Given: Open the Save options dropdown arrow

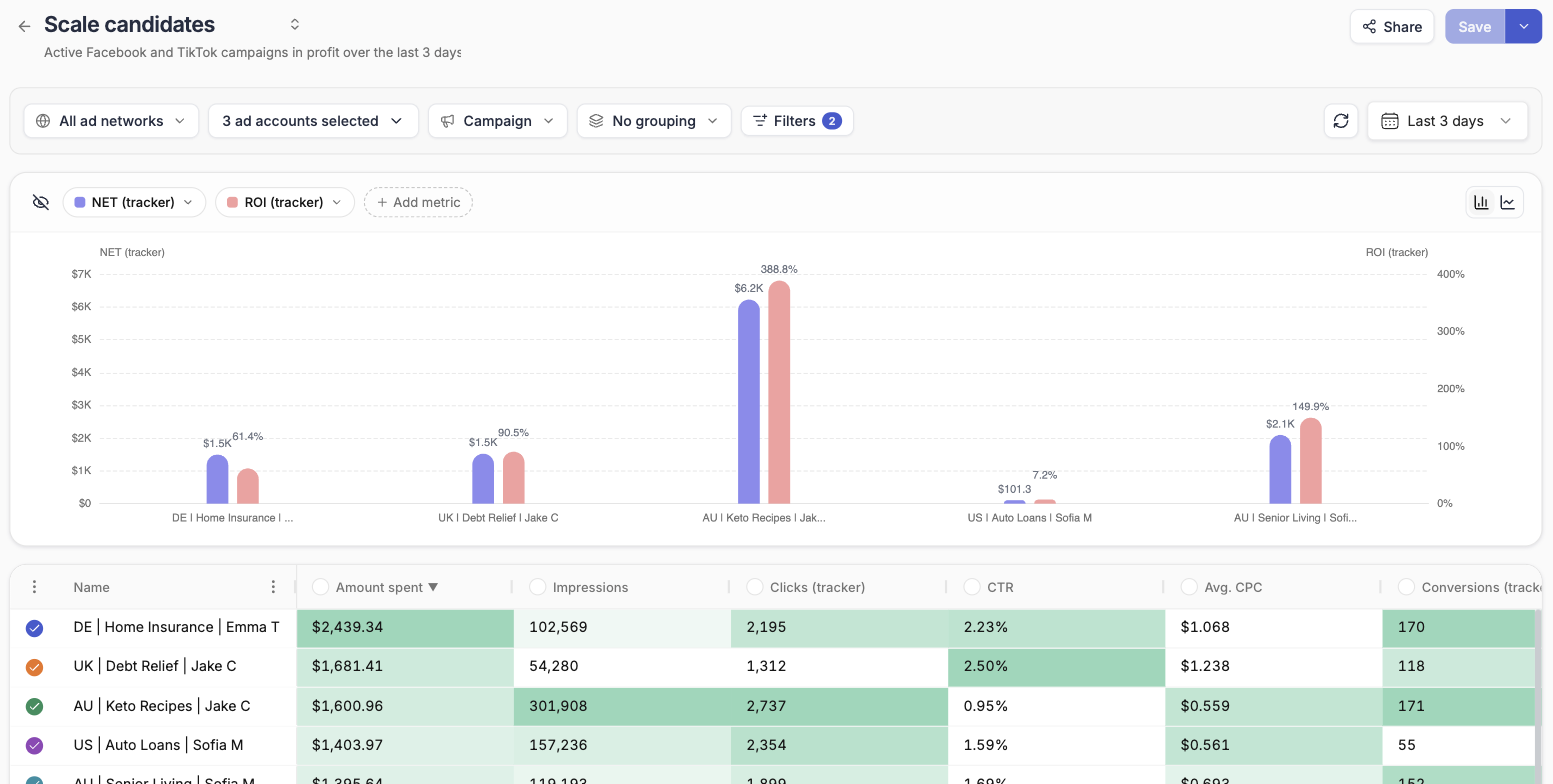Looking at the screenshot, I should pos(1523,27).
